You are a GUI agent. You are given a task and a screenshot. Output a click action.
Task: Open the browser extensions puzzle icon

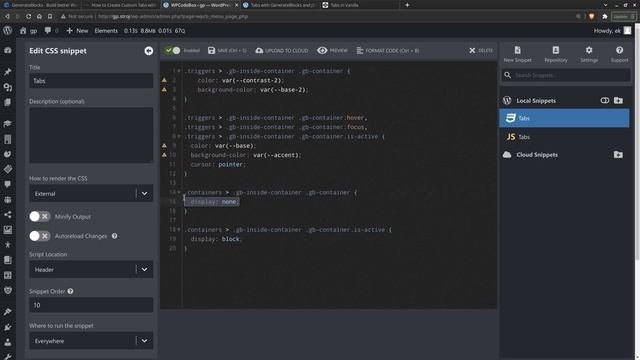click(x=604, y=16)
